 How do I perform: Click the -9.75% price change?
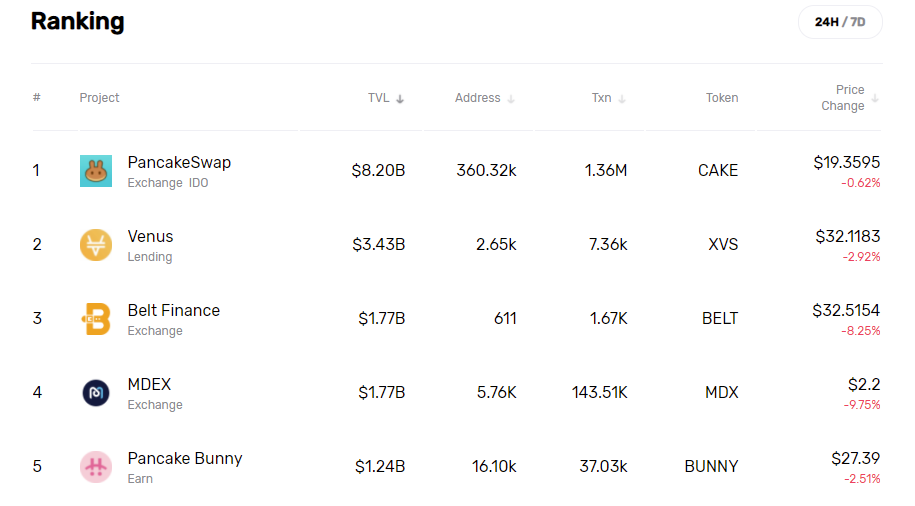(862, 405)
